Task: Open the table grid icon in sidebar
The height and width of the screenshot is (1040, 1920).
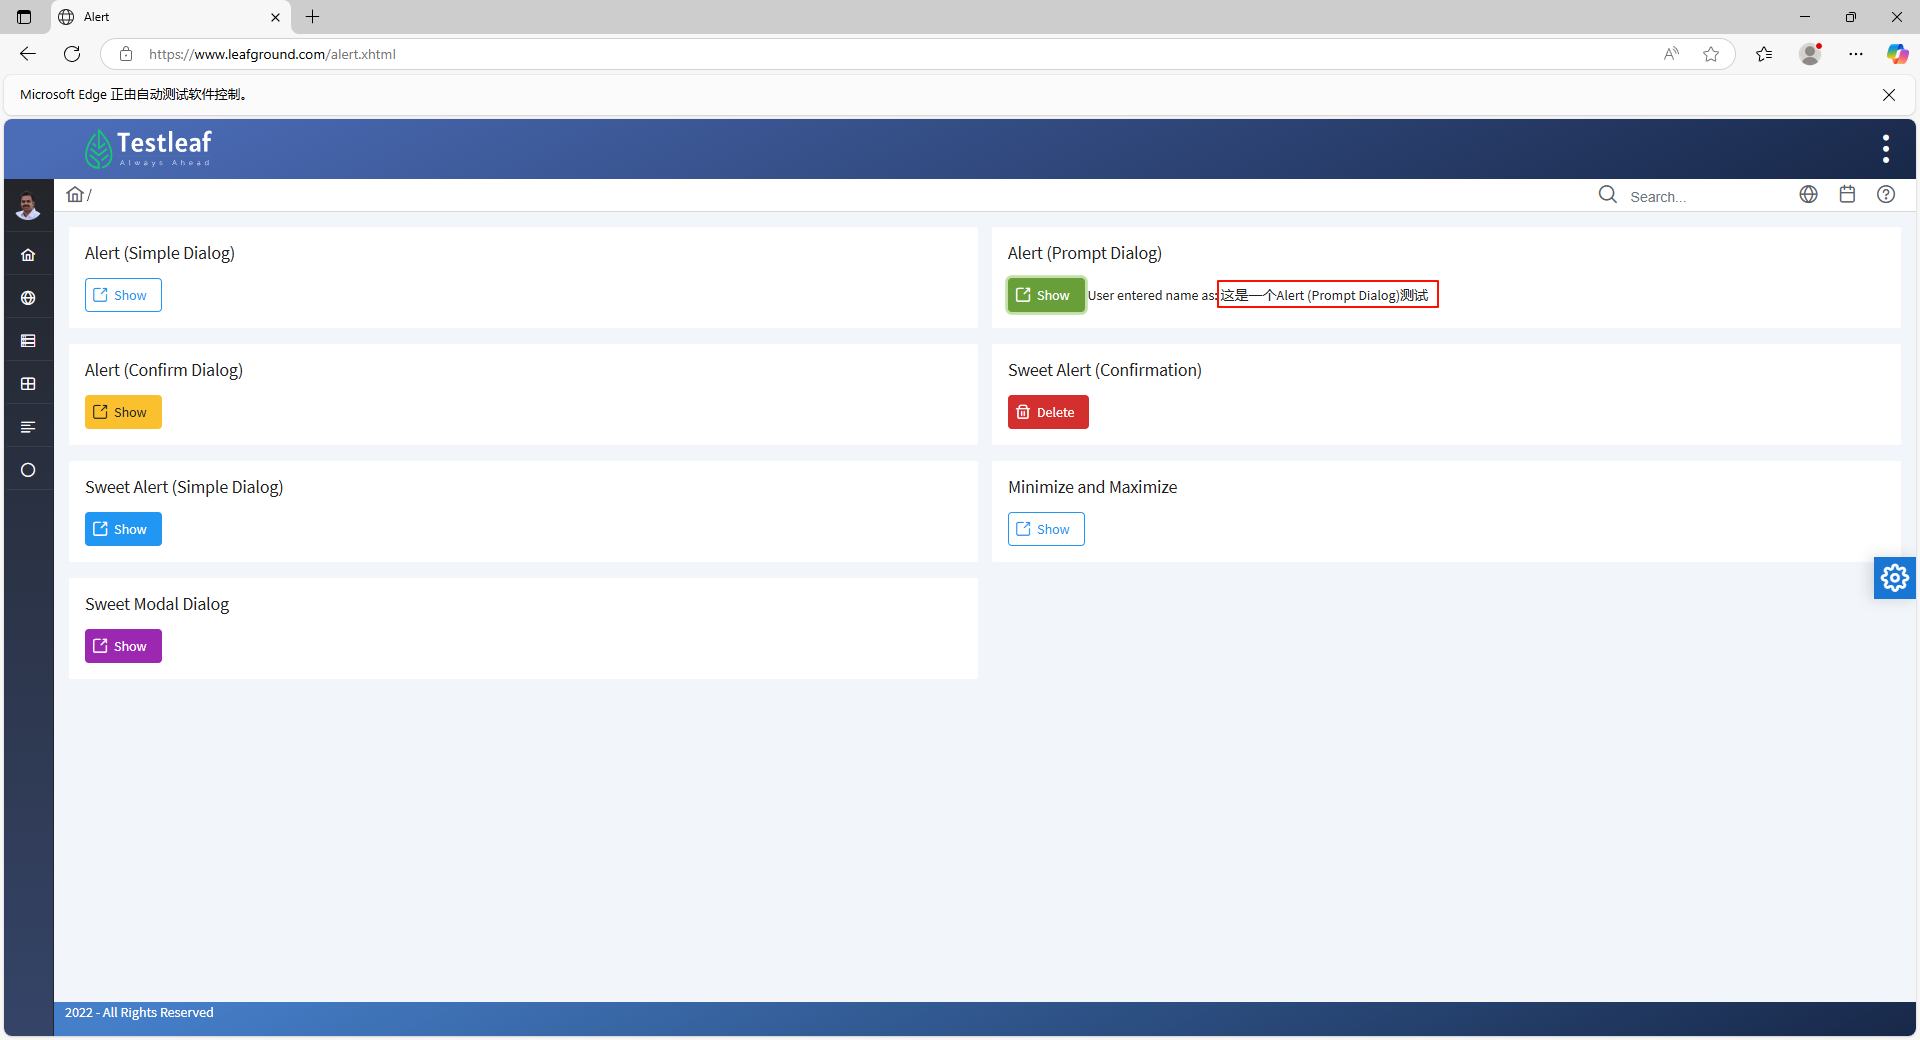Action: [x=28, y=384]
